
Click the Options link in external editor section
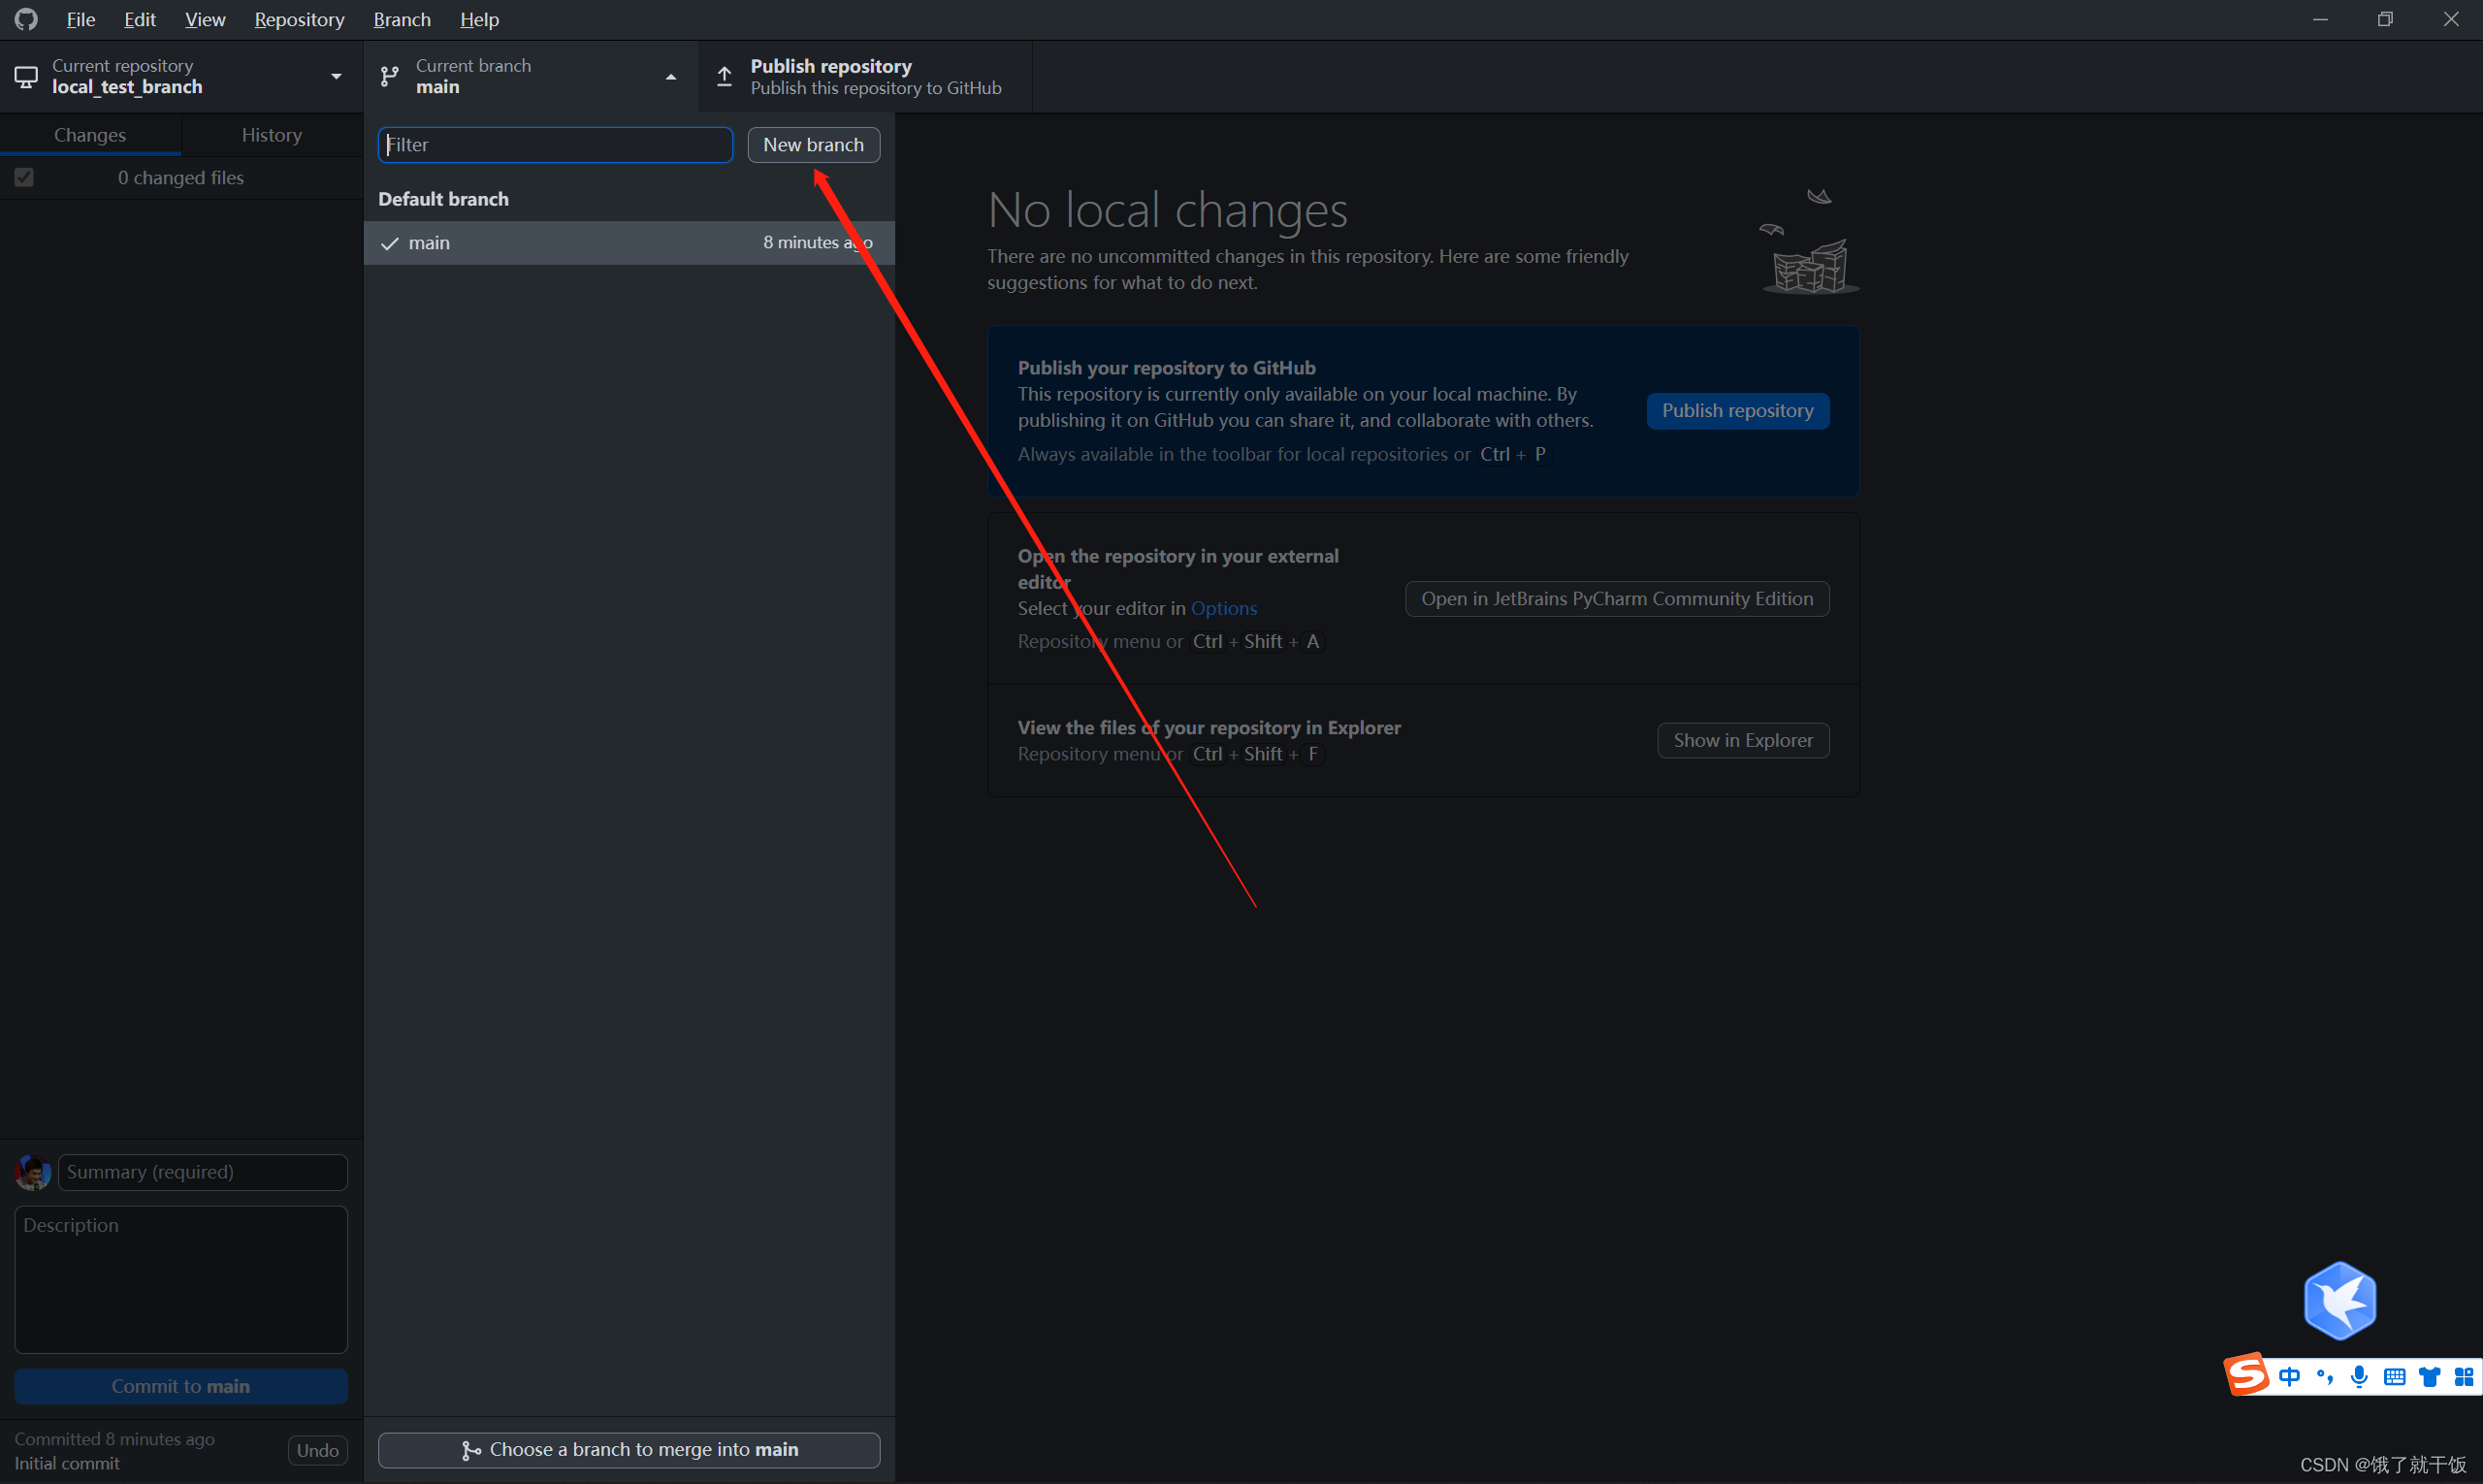(x=1224, y=606)
